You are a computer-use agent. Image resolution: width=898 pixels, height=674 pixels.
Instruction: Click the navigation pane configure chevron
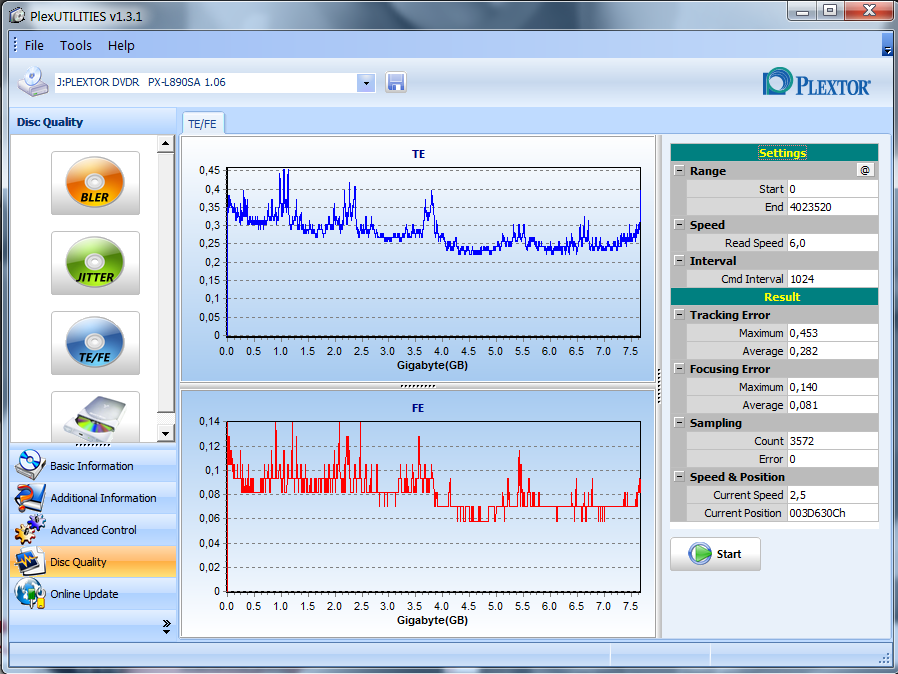click(166, 626)
